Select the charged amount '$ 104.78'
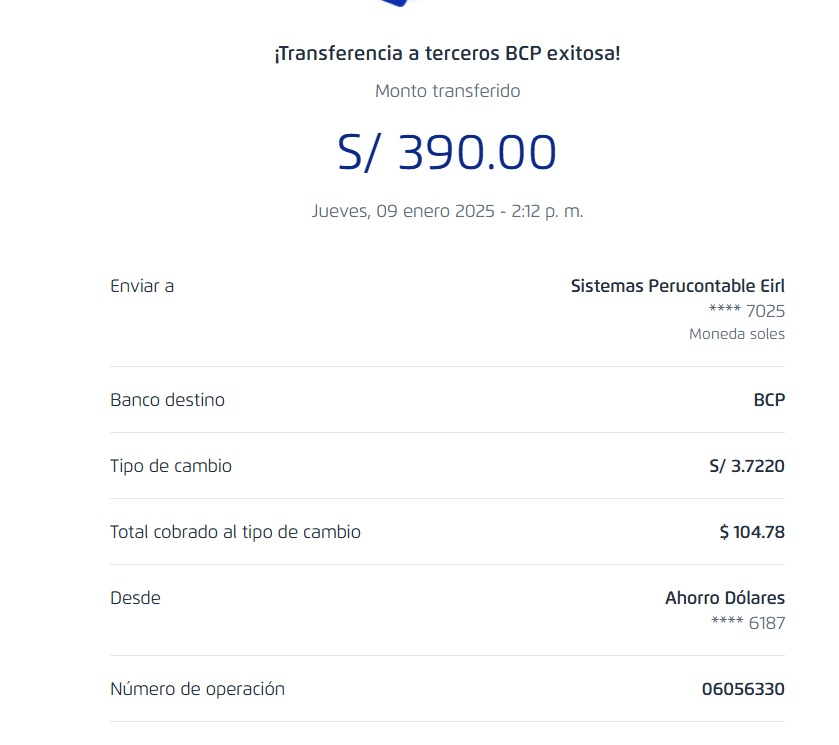Image resolution: width=839 pixels, height=745 pixels. tap(752, 532)
